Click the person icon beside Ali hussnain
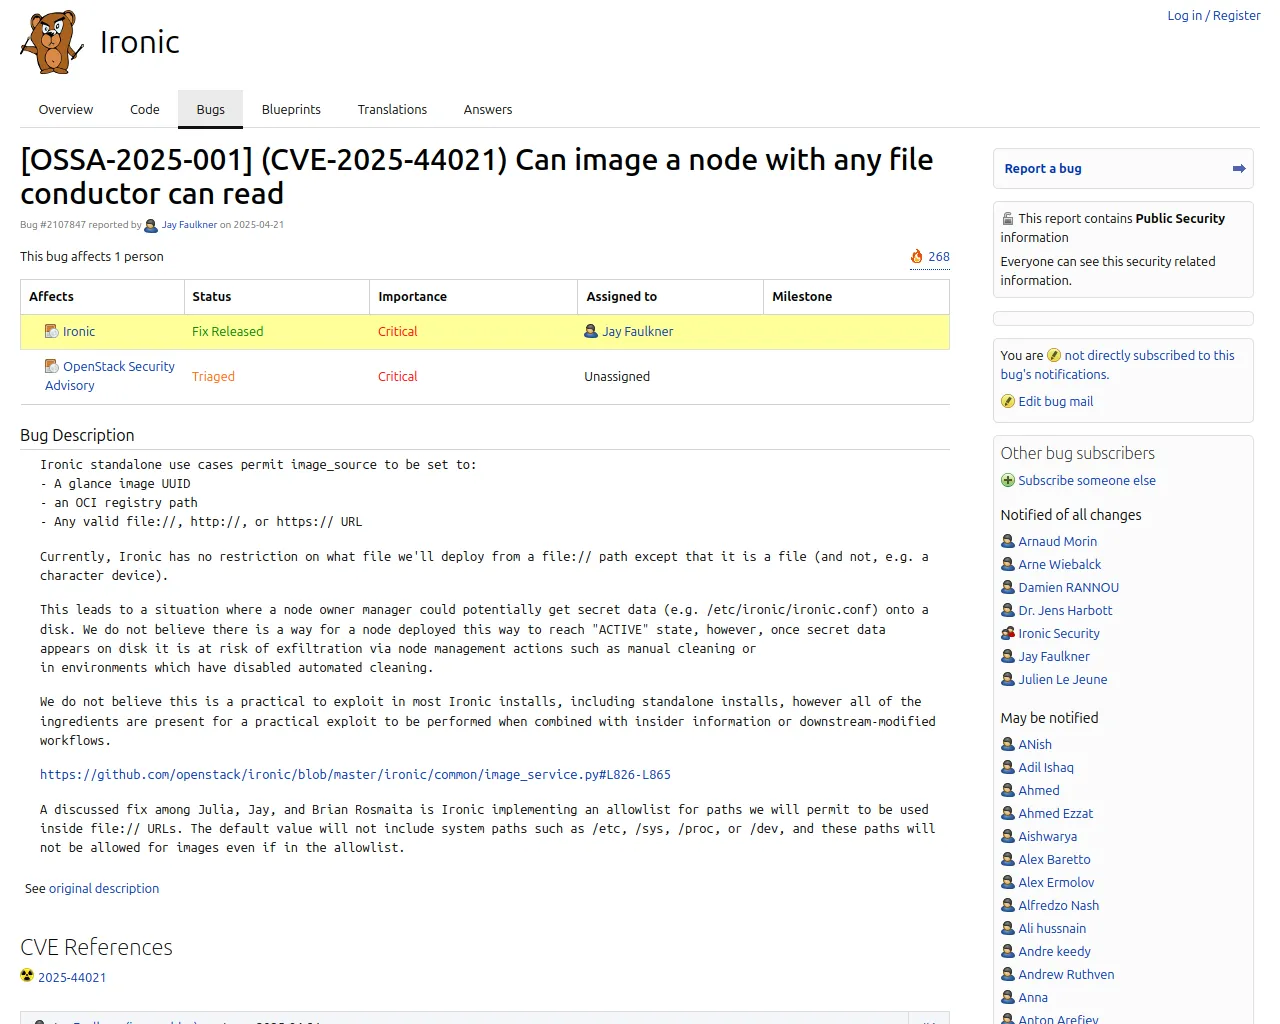The height and width of the screenshot is (1024, 1280). point(1008,928)
